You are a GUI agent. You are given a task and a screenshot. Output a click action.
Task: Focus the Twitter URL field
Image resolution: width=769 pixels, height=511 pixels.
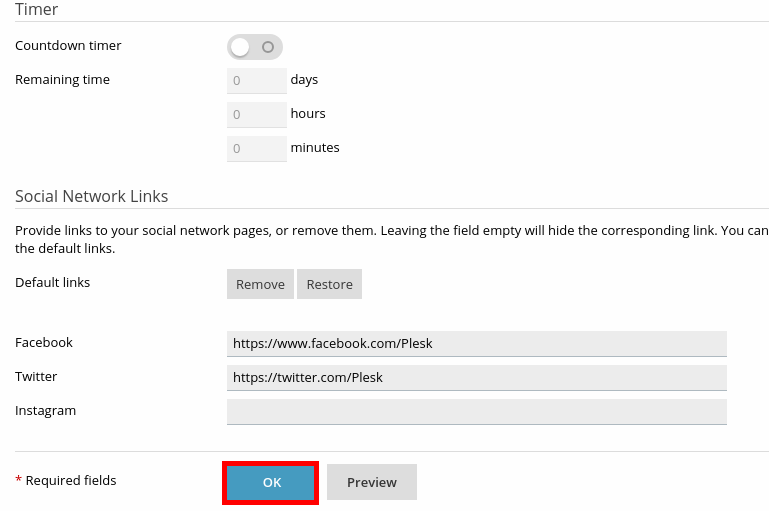pyautogui.click(x=476, y=377)
